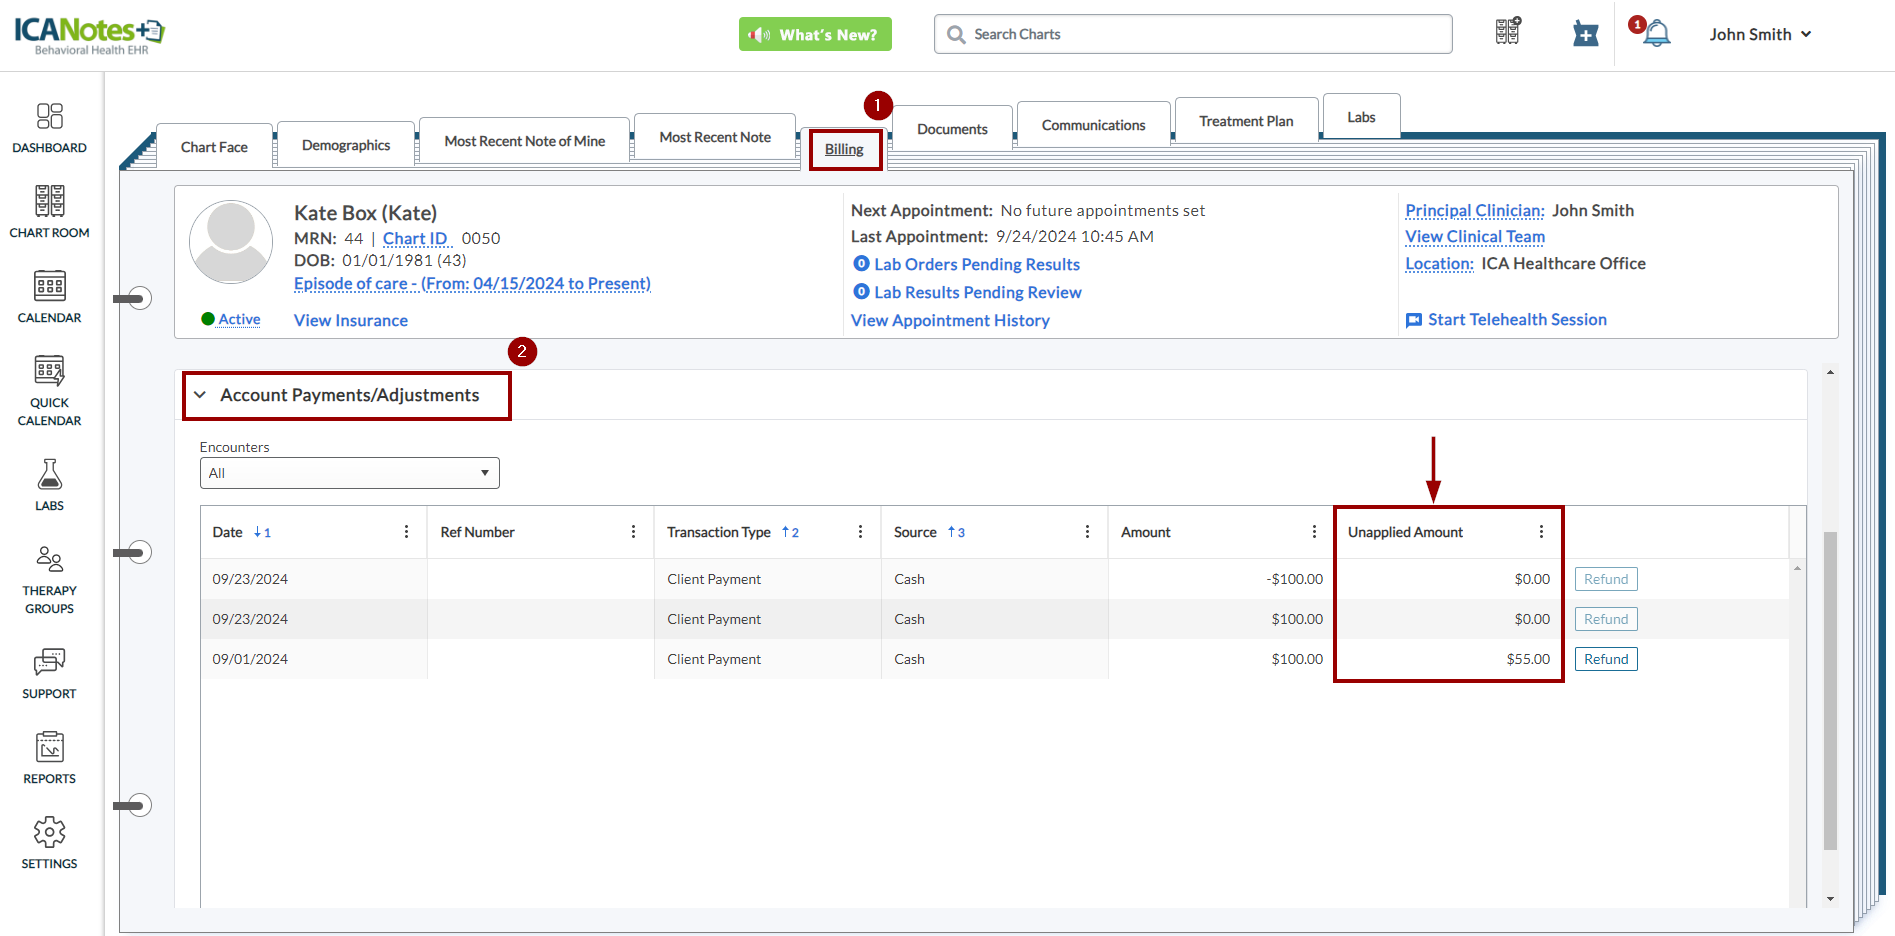The image size is (1895, 936).
Task: Switch to the Demographics tab
Action: pyautogui.click(x=346, y=145)
